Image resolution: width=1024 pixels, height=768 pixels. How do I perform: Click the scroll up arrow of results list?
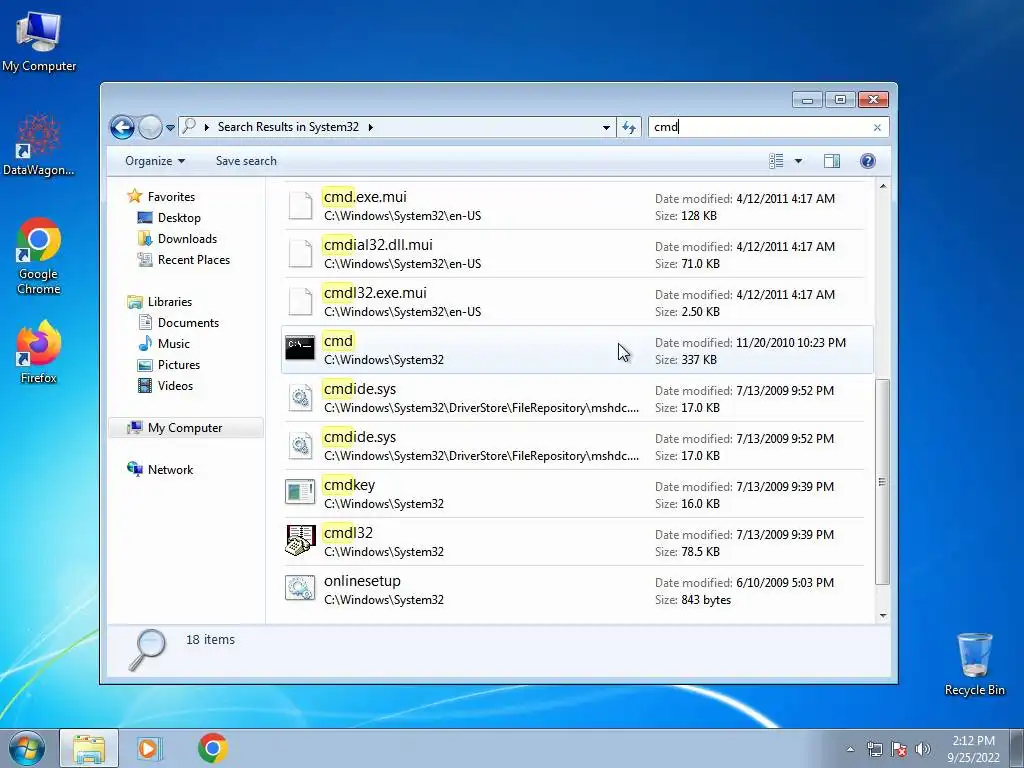pos(882,187)
